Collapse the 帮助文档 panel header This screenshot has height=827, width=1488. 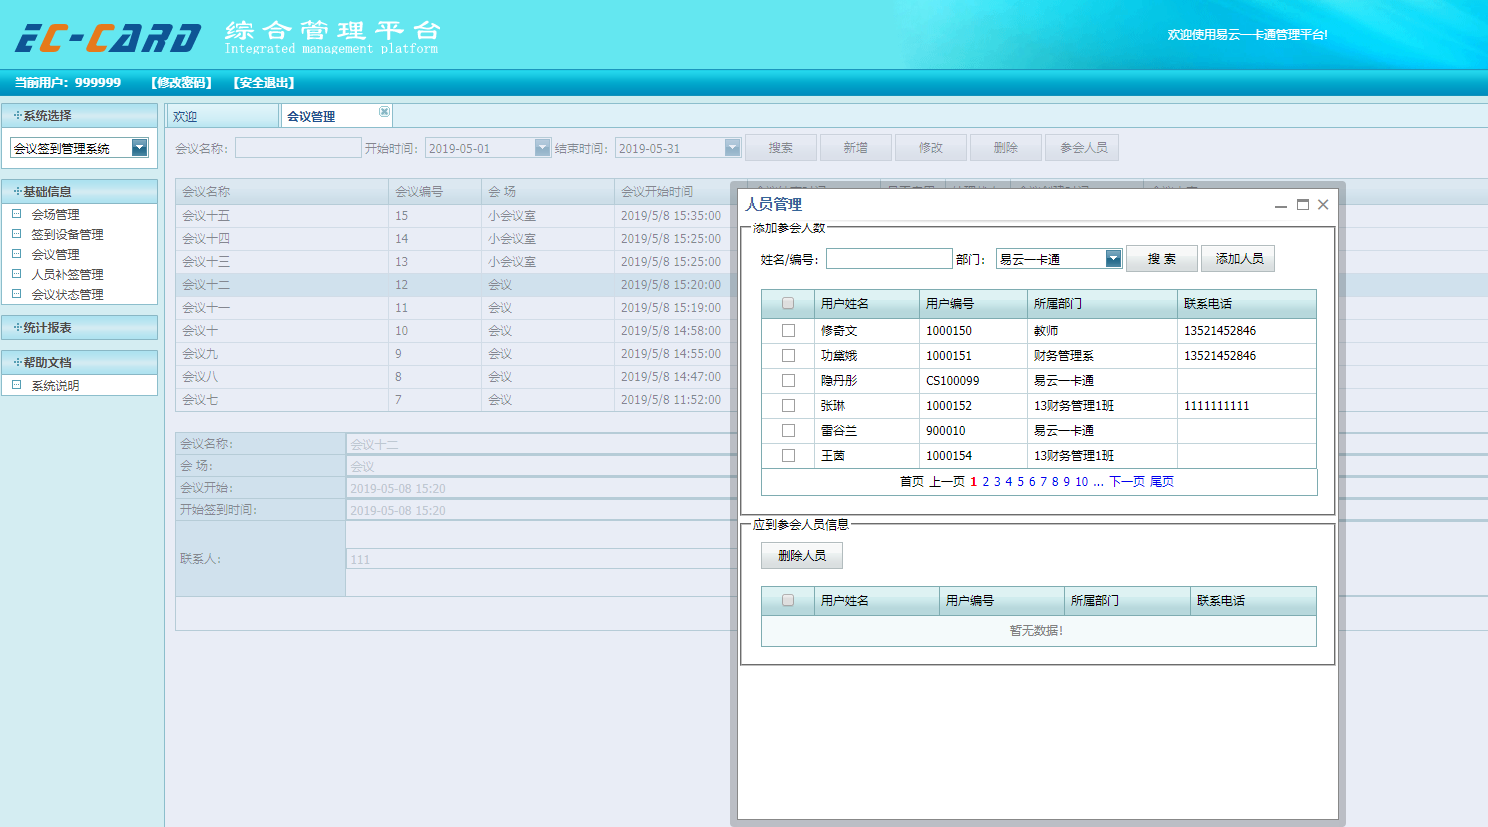79,362
